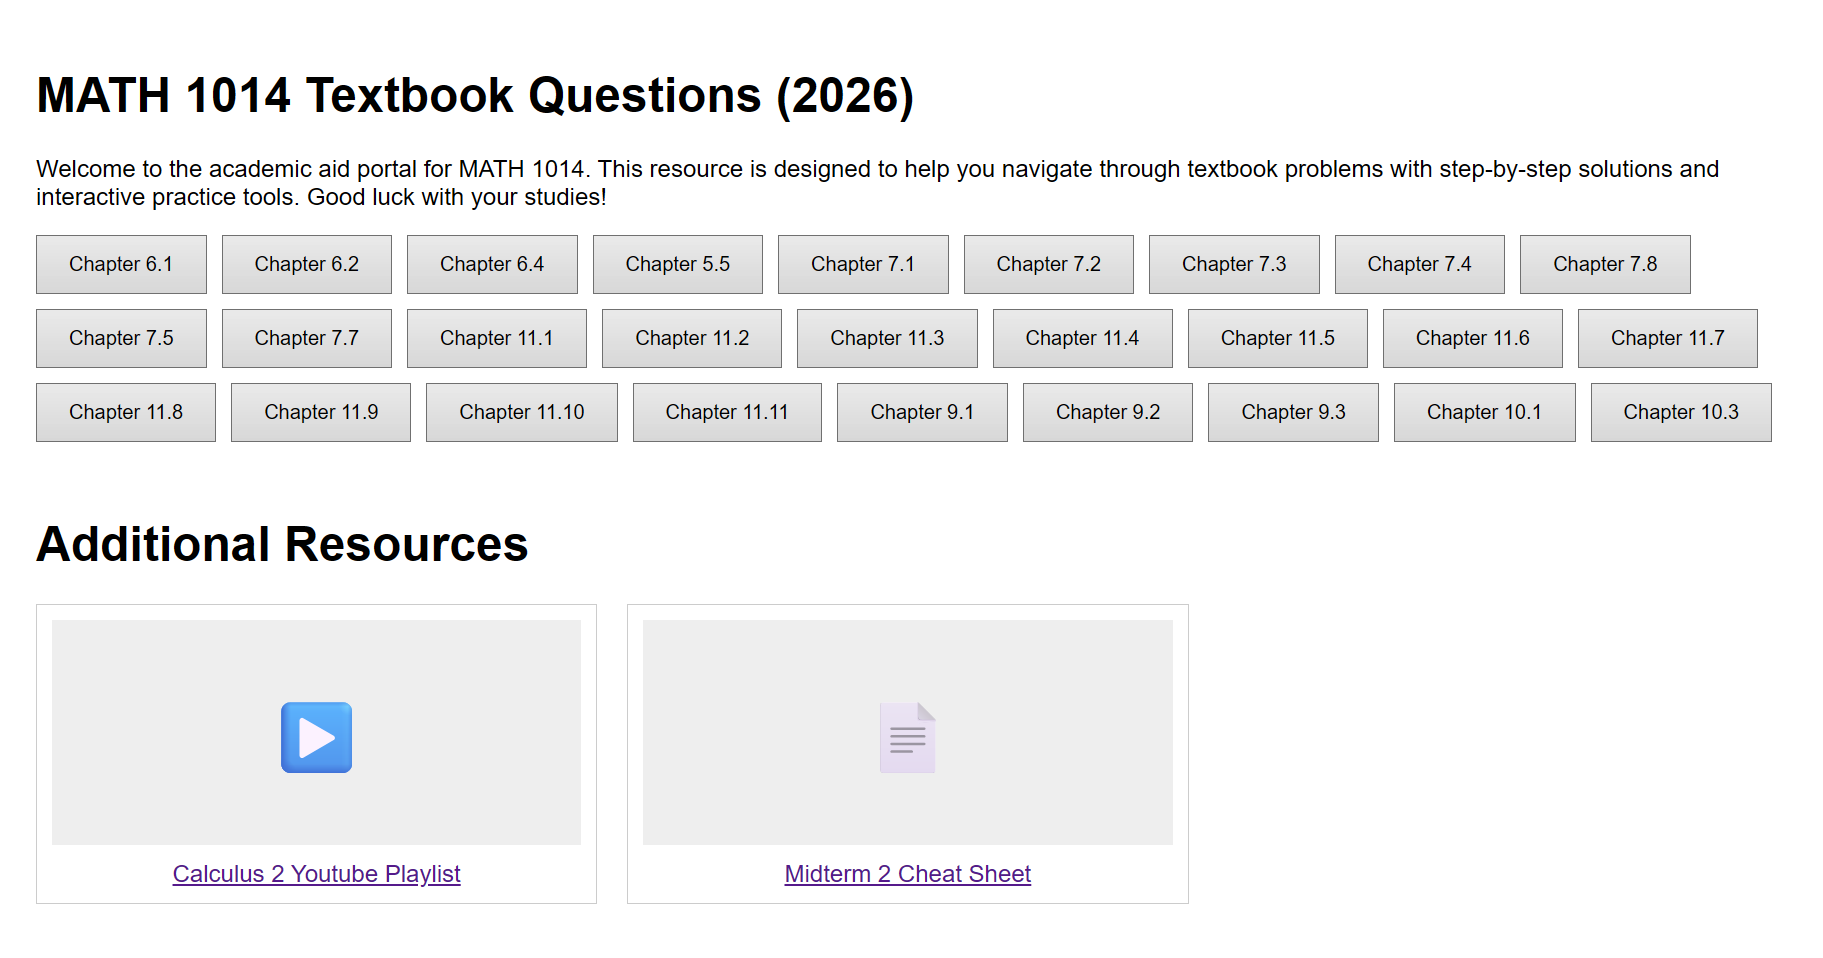Open Chapter 7.8 questions
The height and width of the screenshot is (958, 1823).
tap(1604, 264)
